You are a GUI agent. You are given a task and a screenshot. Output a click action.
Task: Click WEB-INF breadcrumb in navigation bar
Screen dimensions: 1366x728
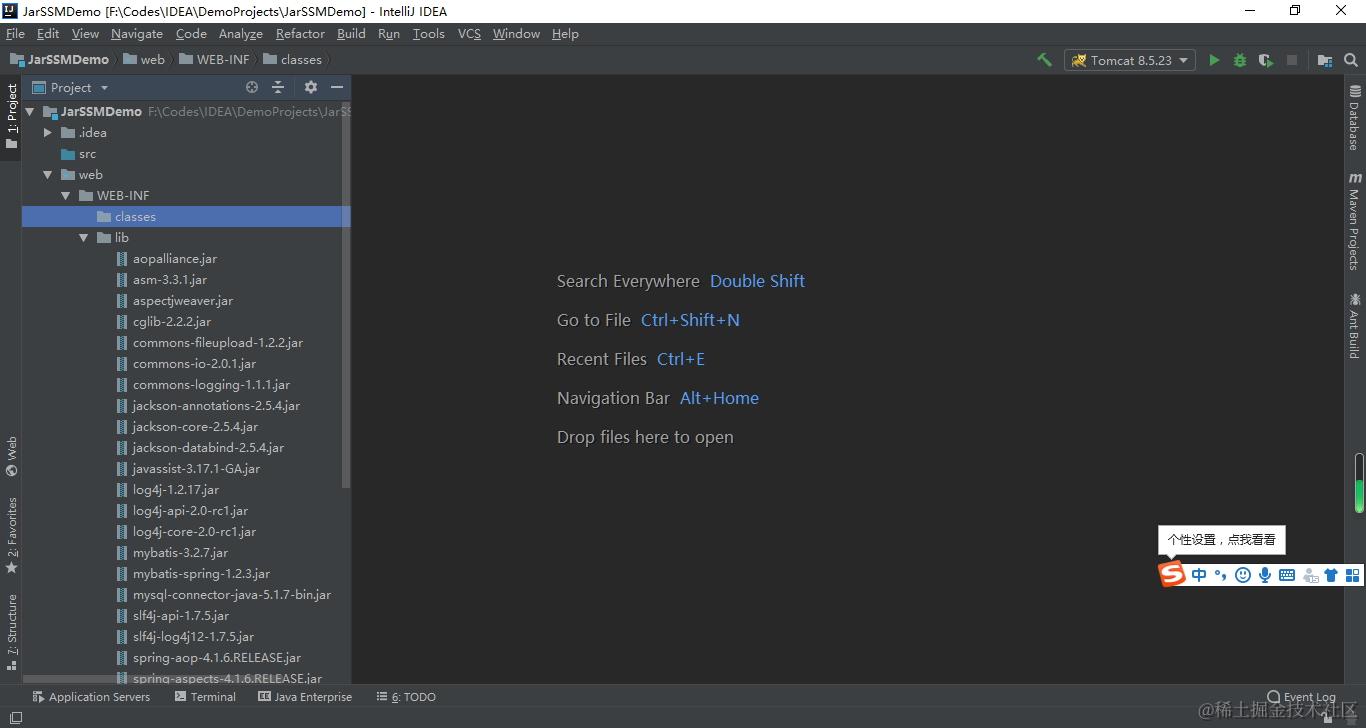click(214, 60)
